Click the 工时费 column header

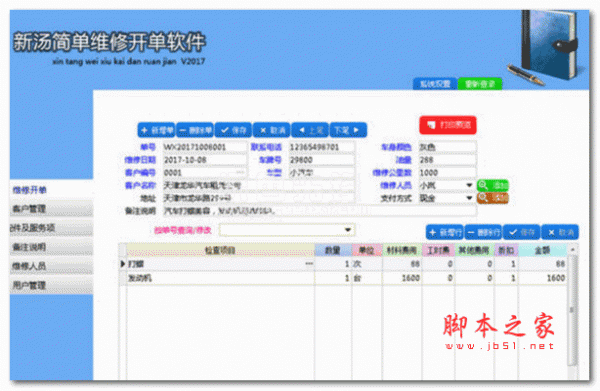click(438, 250)
